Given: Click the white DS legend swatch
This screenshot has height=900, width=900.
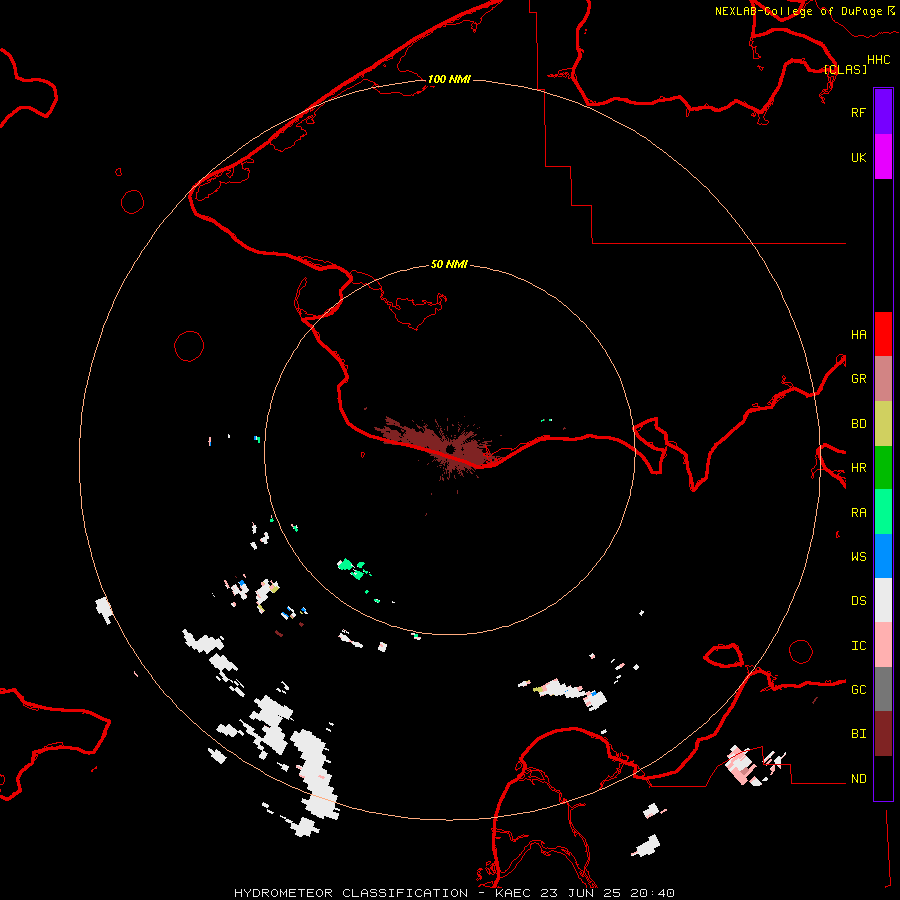Looking at the screenshot, I should [883, 600].
